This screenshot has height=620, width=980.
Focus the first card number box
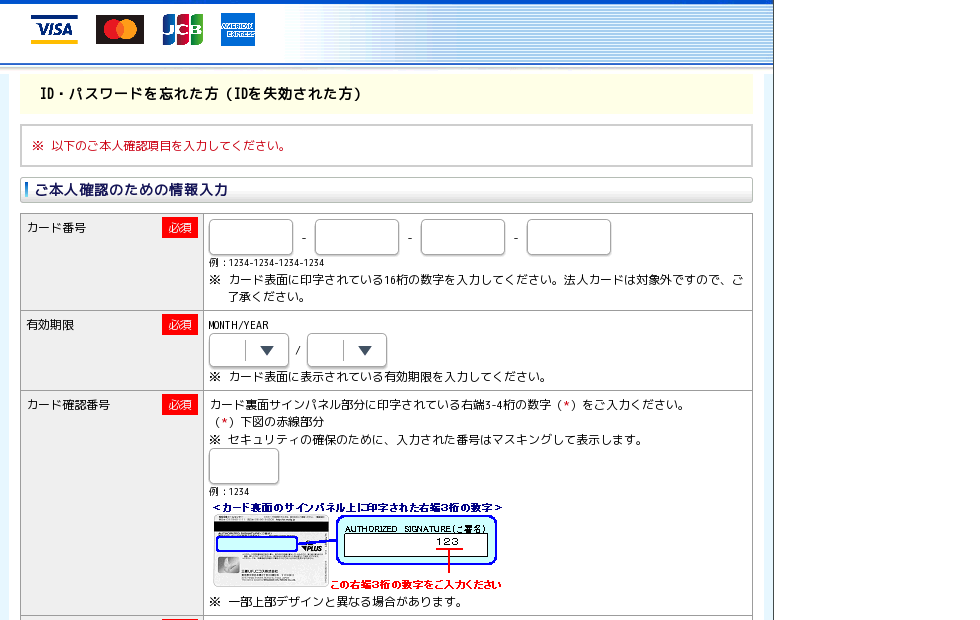point(251,237)
